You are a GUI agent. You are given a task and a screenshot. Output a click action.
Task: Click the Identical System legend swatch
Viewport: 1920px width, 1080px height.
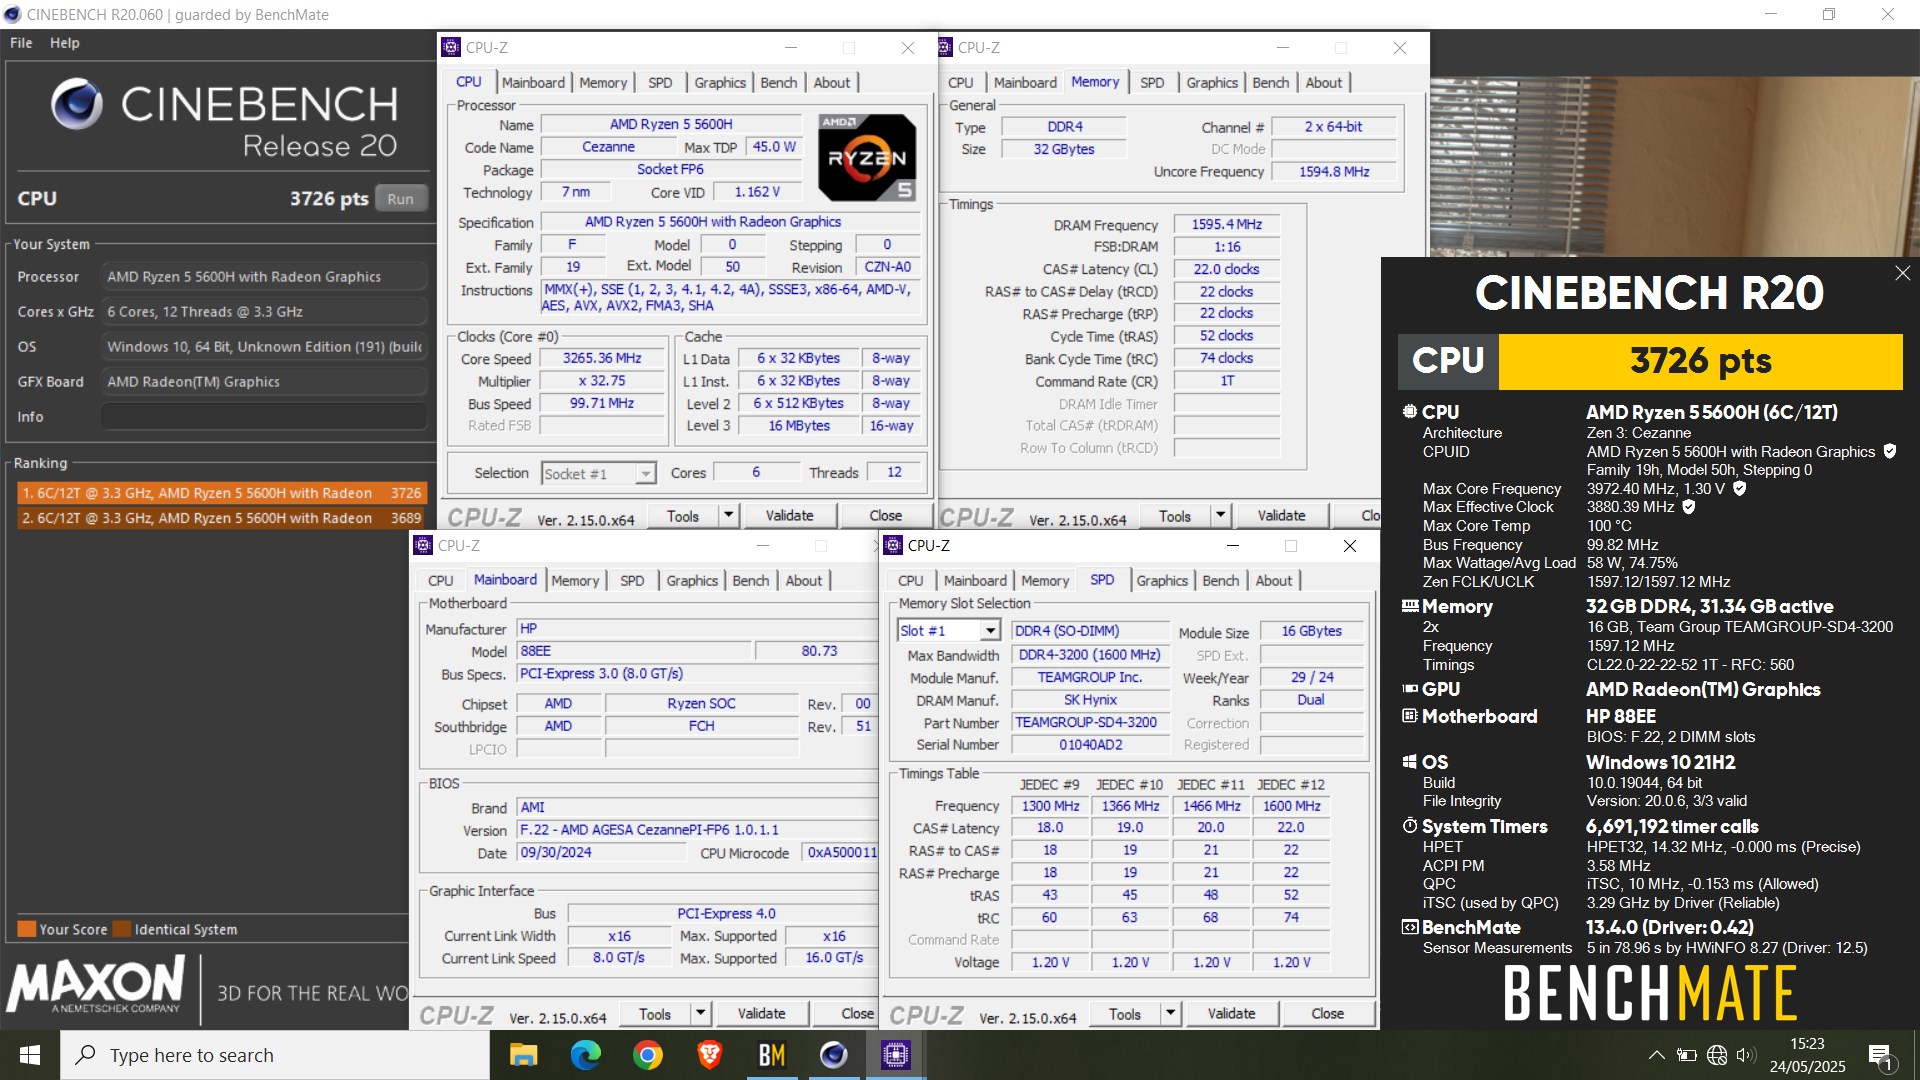coord(122,929)
